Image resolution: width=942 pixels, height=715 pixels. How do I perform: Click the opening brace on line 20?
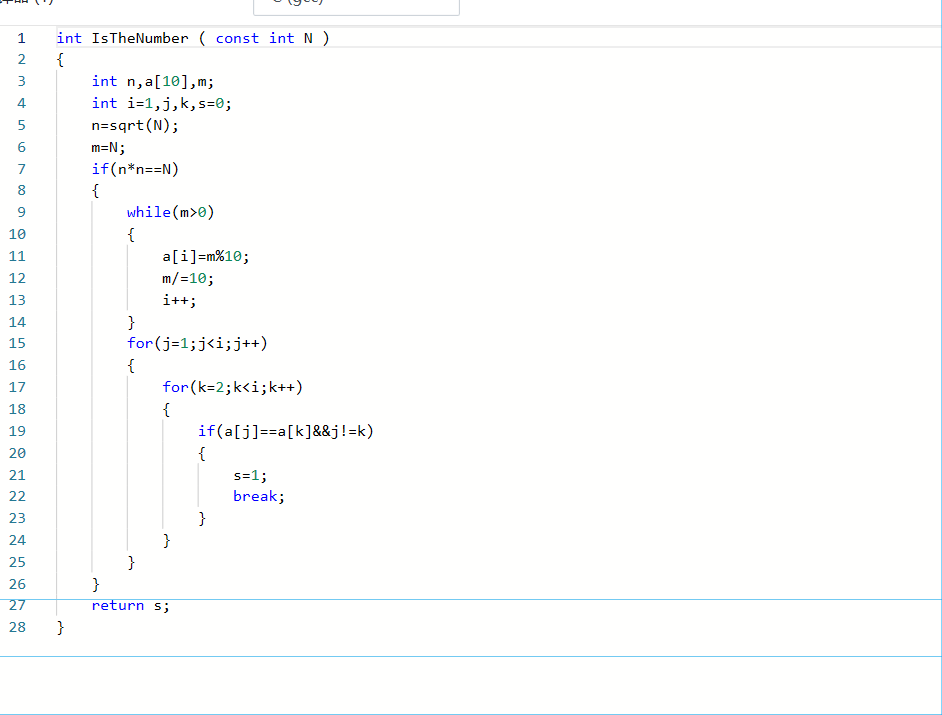coord(202,454)
